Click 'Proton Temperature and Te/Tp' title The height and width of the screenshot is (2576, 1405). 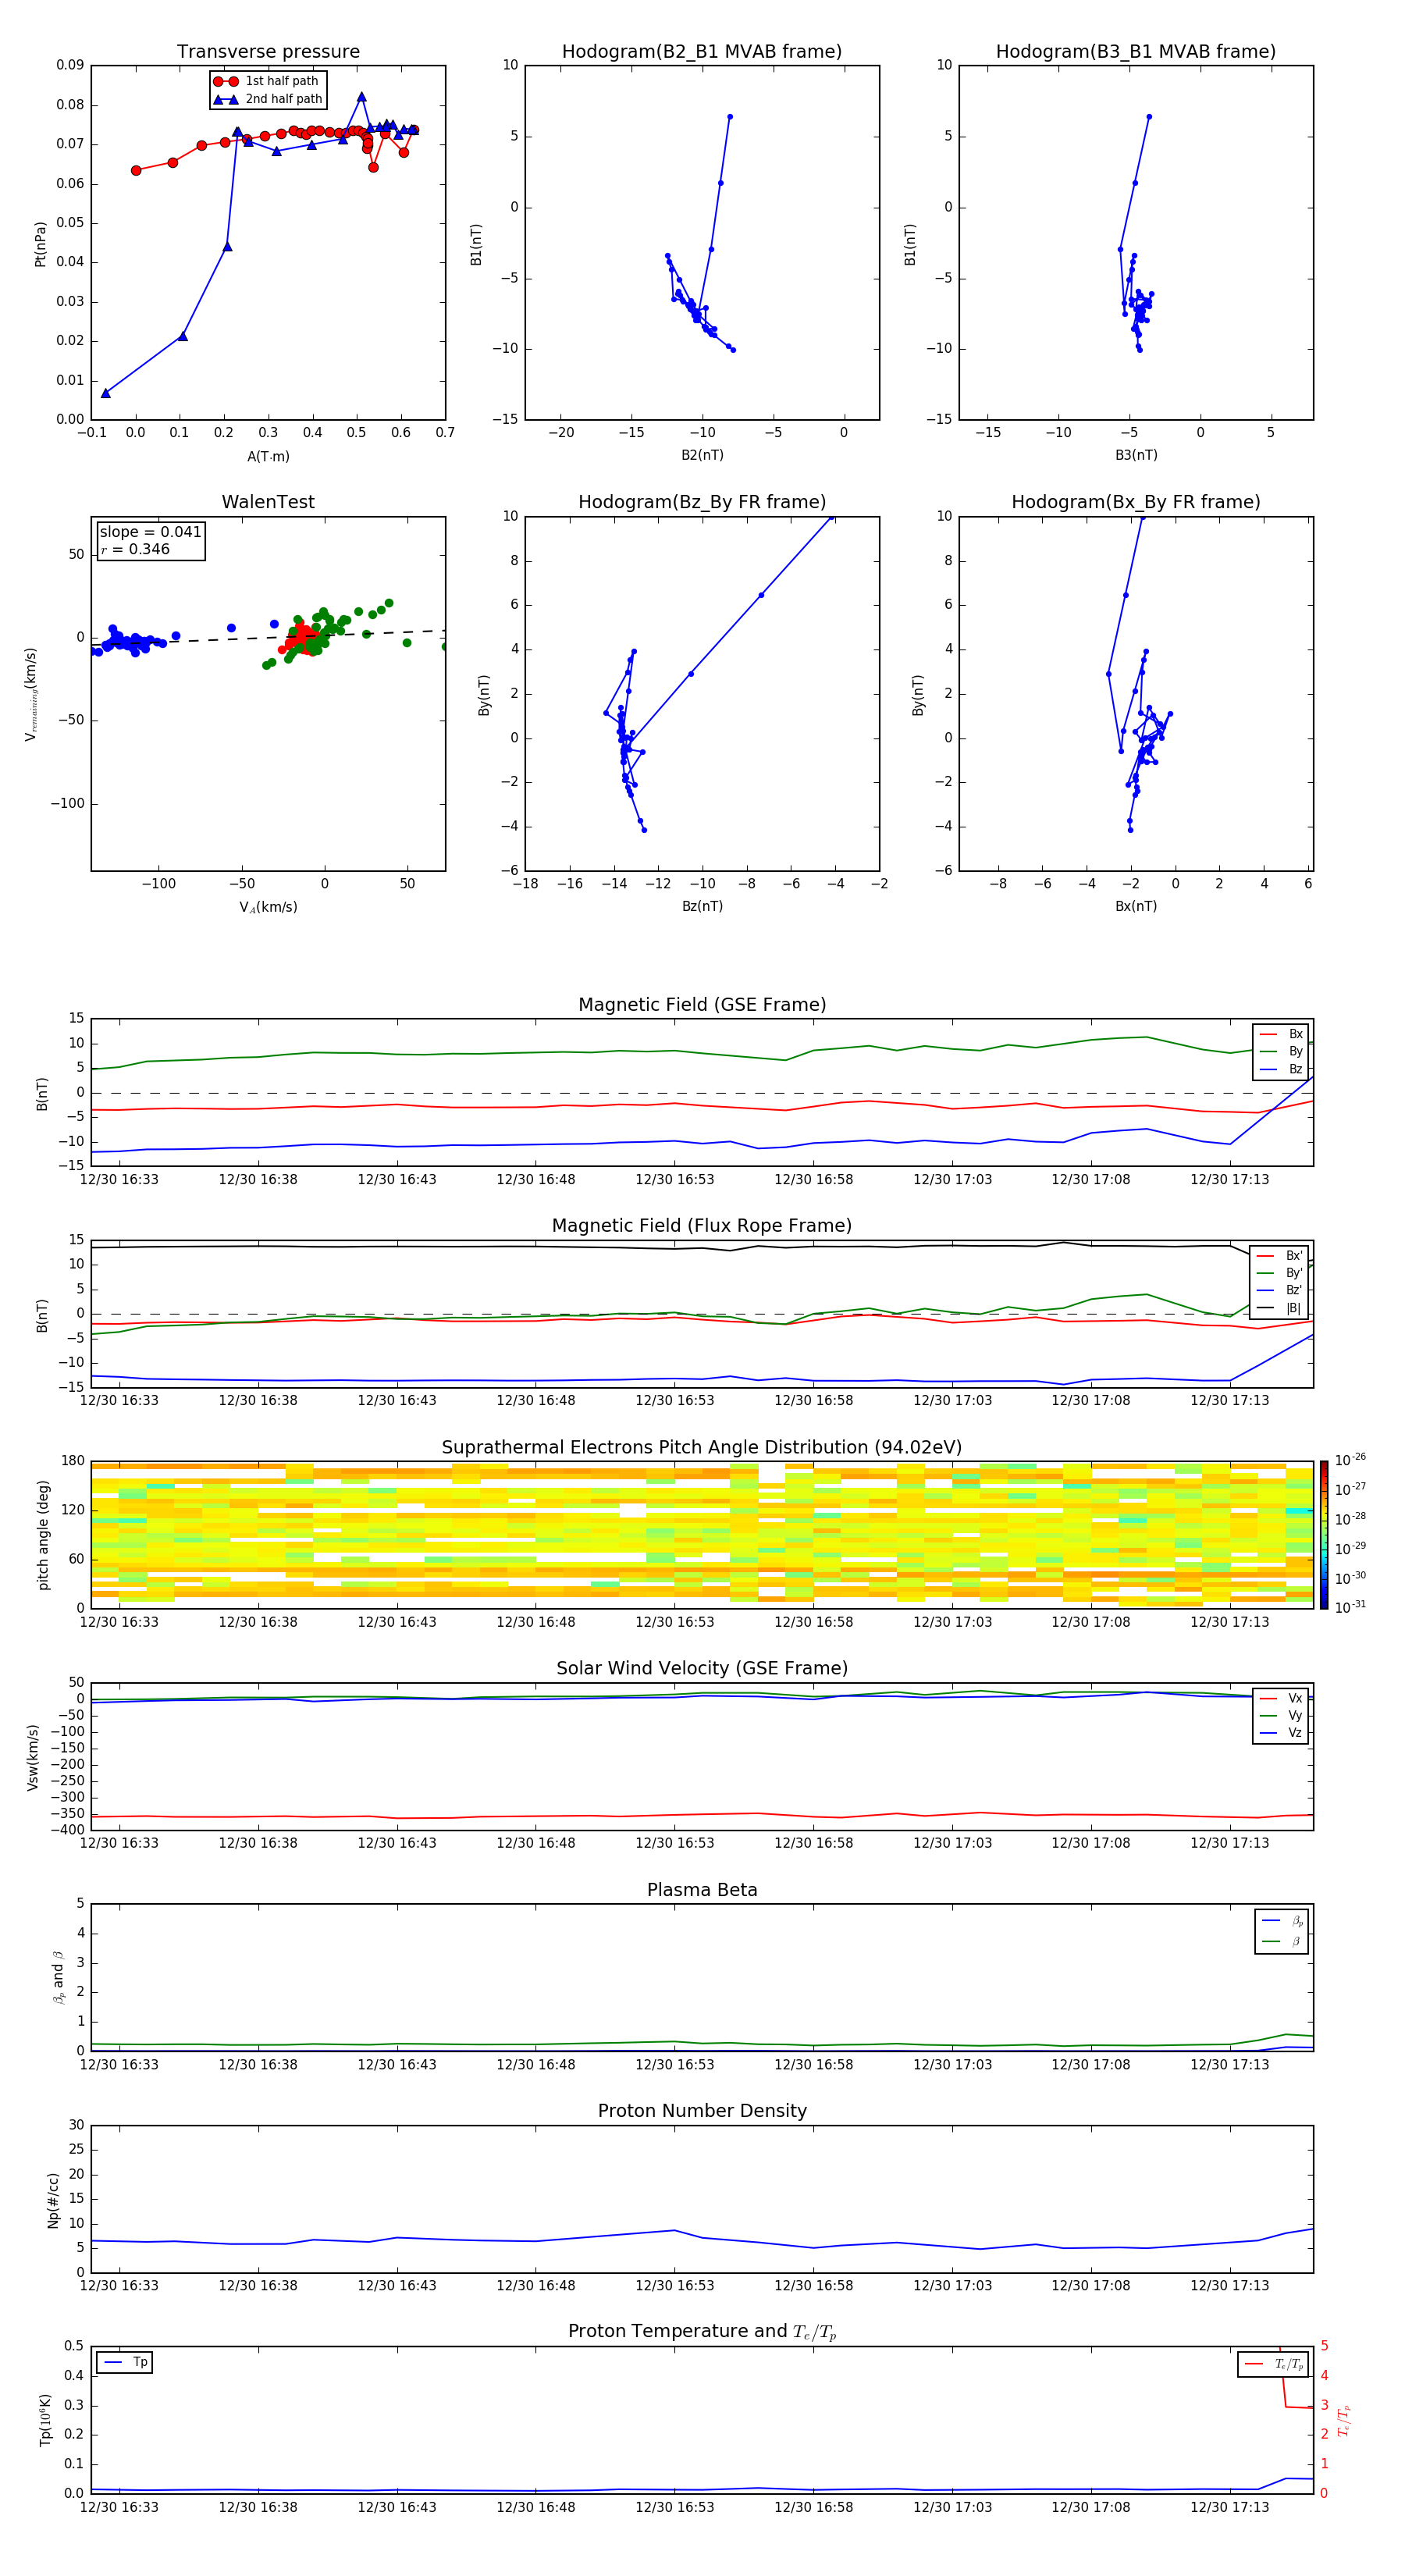702,2331
